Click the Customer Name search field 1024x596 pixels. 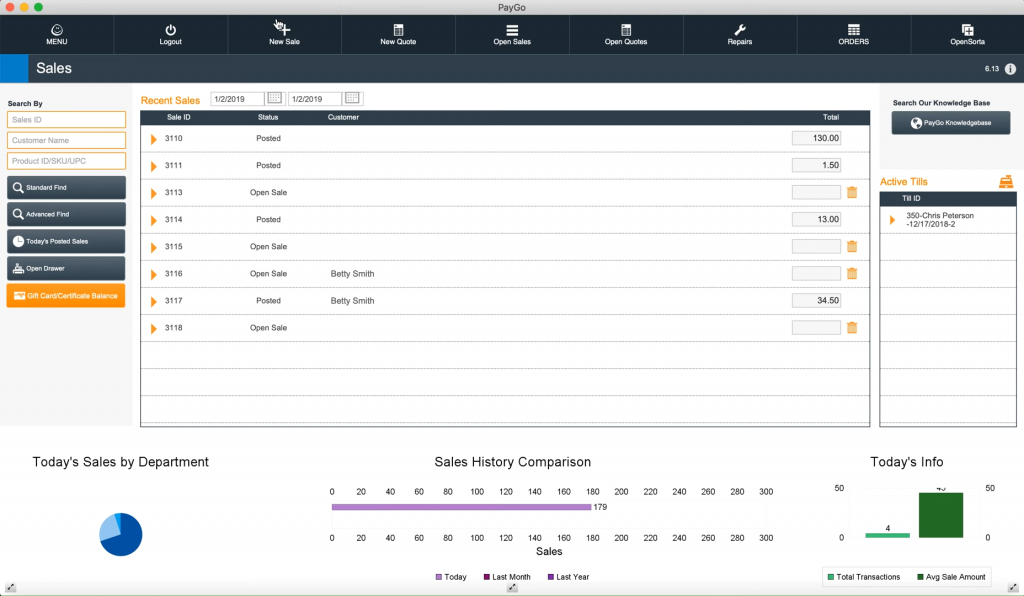(66, 140)
